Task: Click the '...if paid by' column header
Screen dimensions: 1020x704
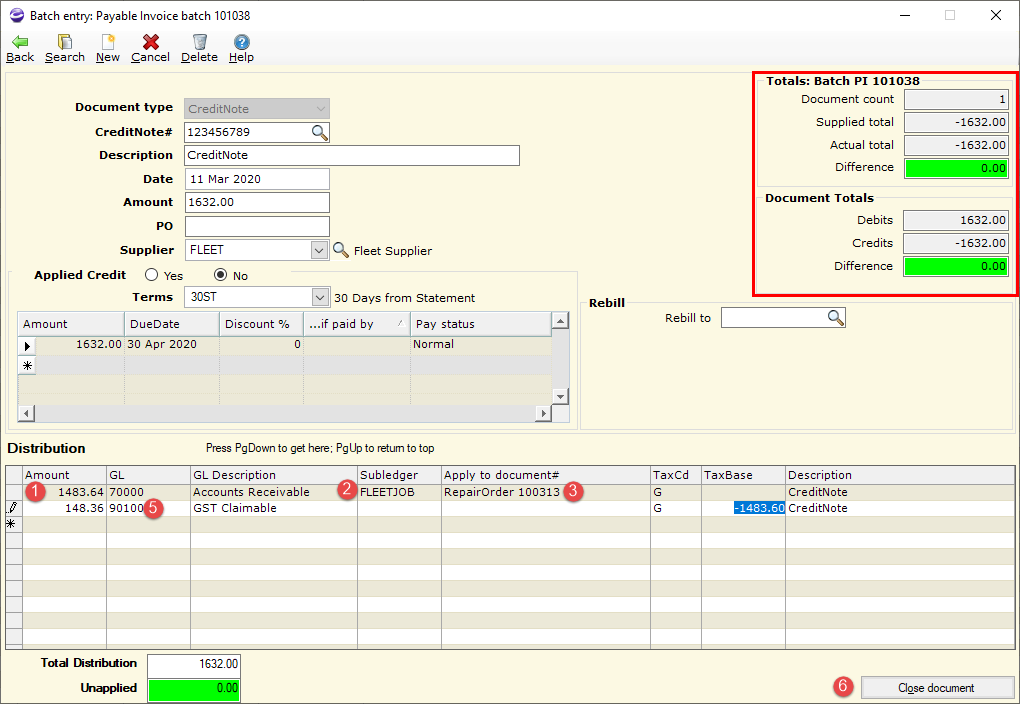Action: [x=356, y=324]
